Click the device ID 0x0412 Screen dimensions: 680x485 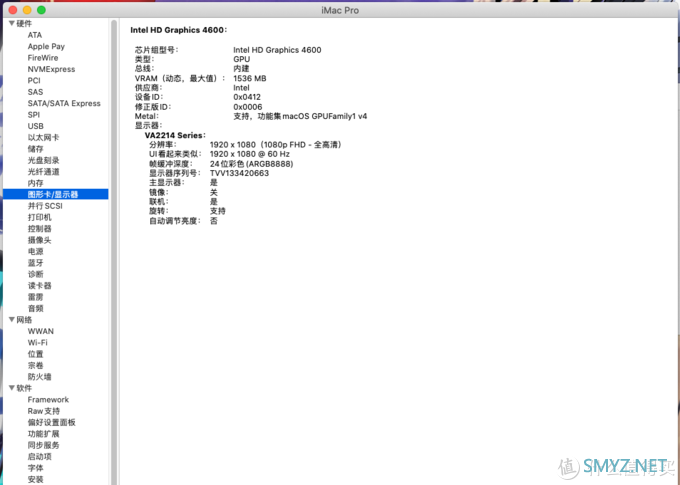click(247, 97)
